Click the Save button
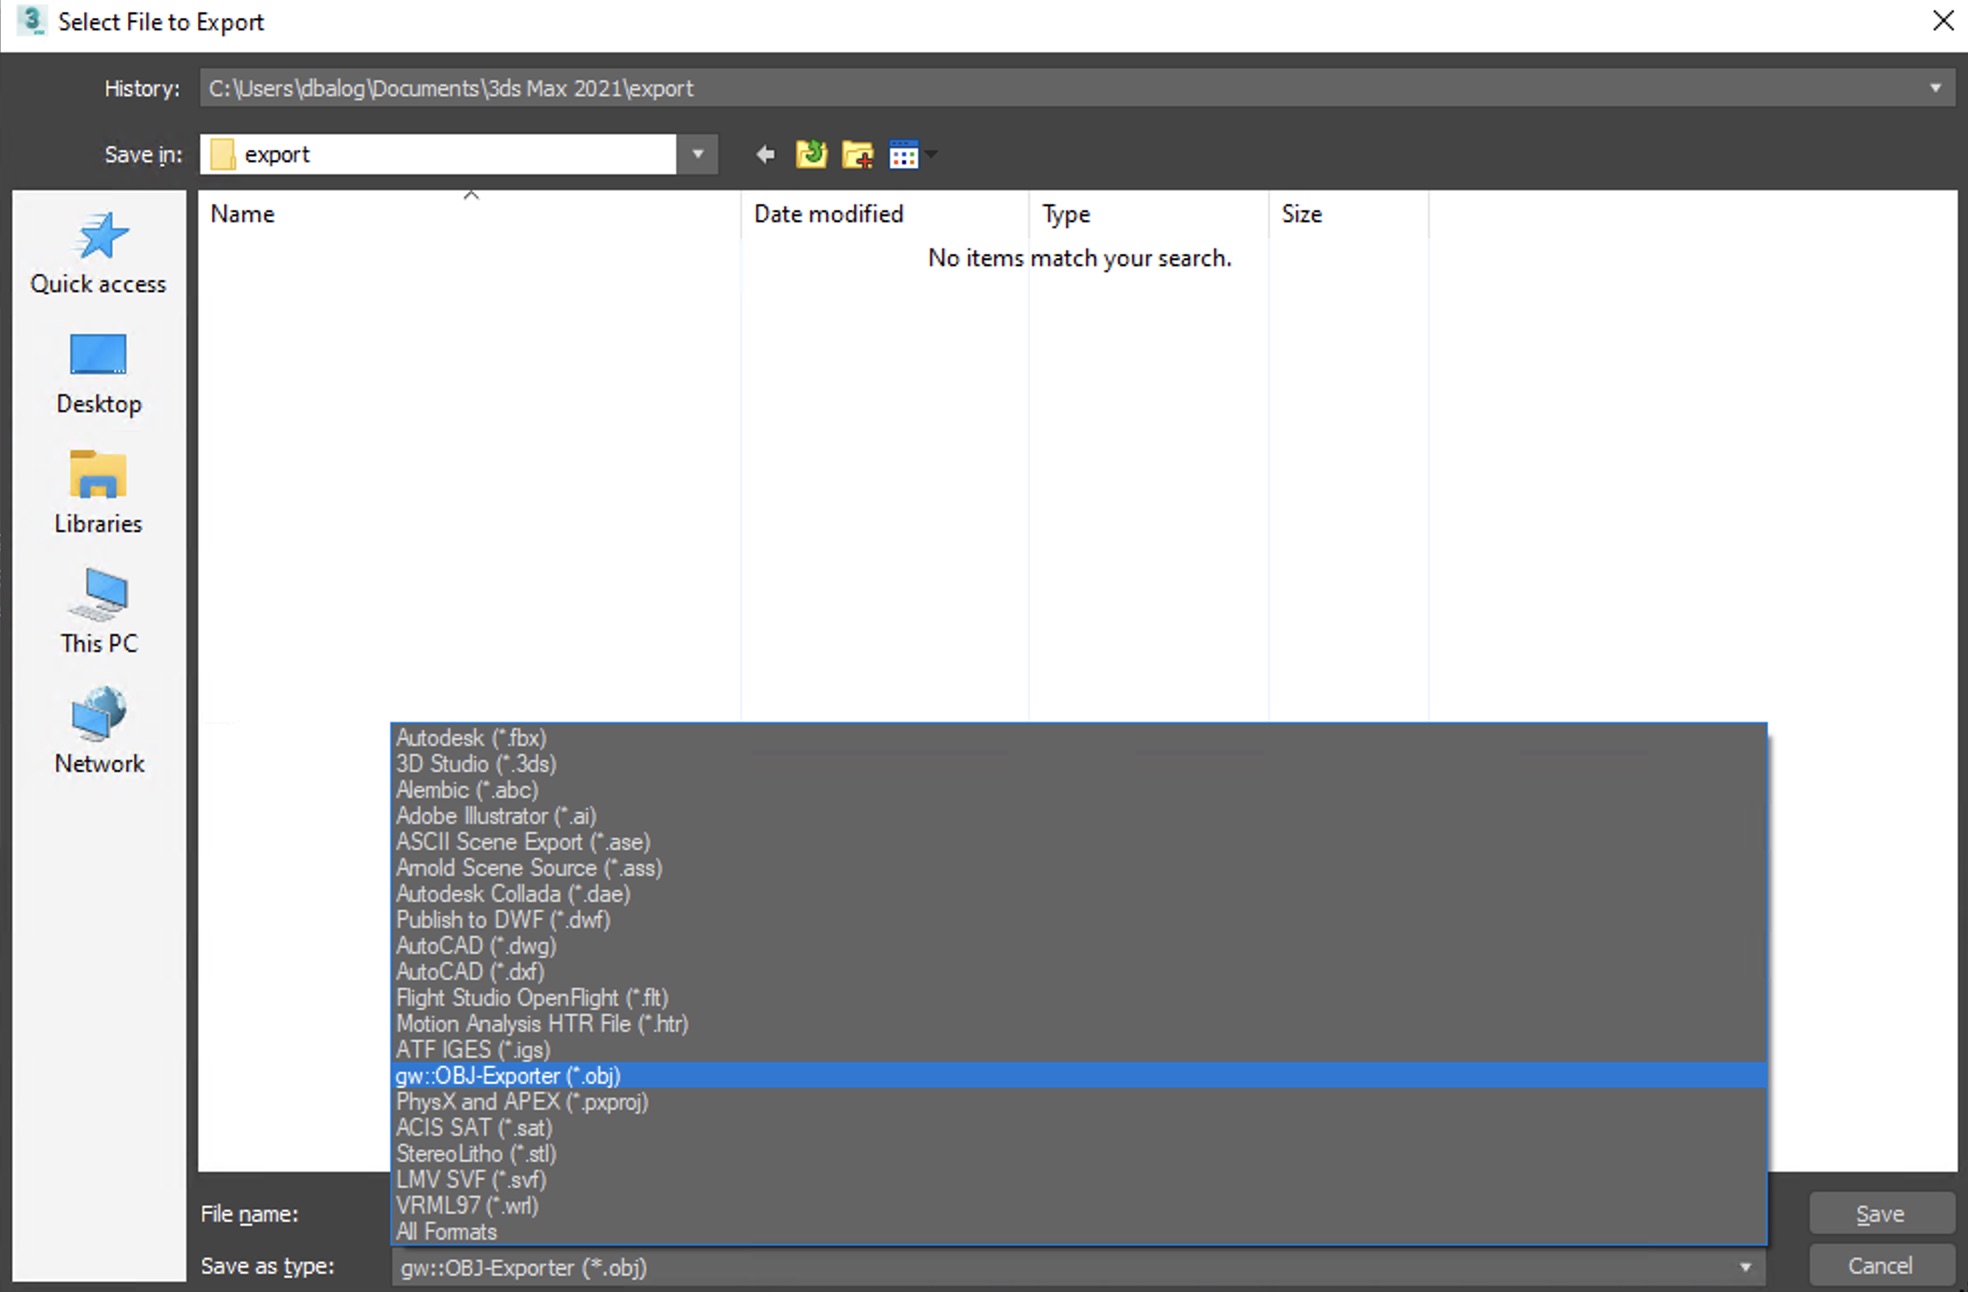The height and width of the screenshot is (1292, 1968). (1880, 1211)
